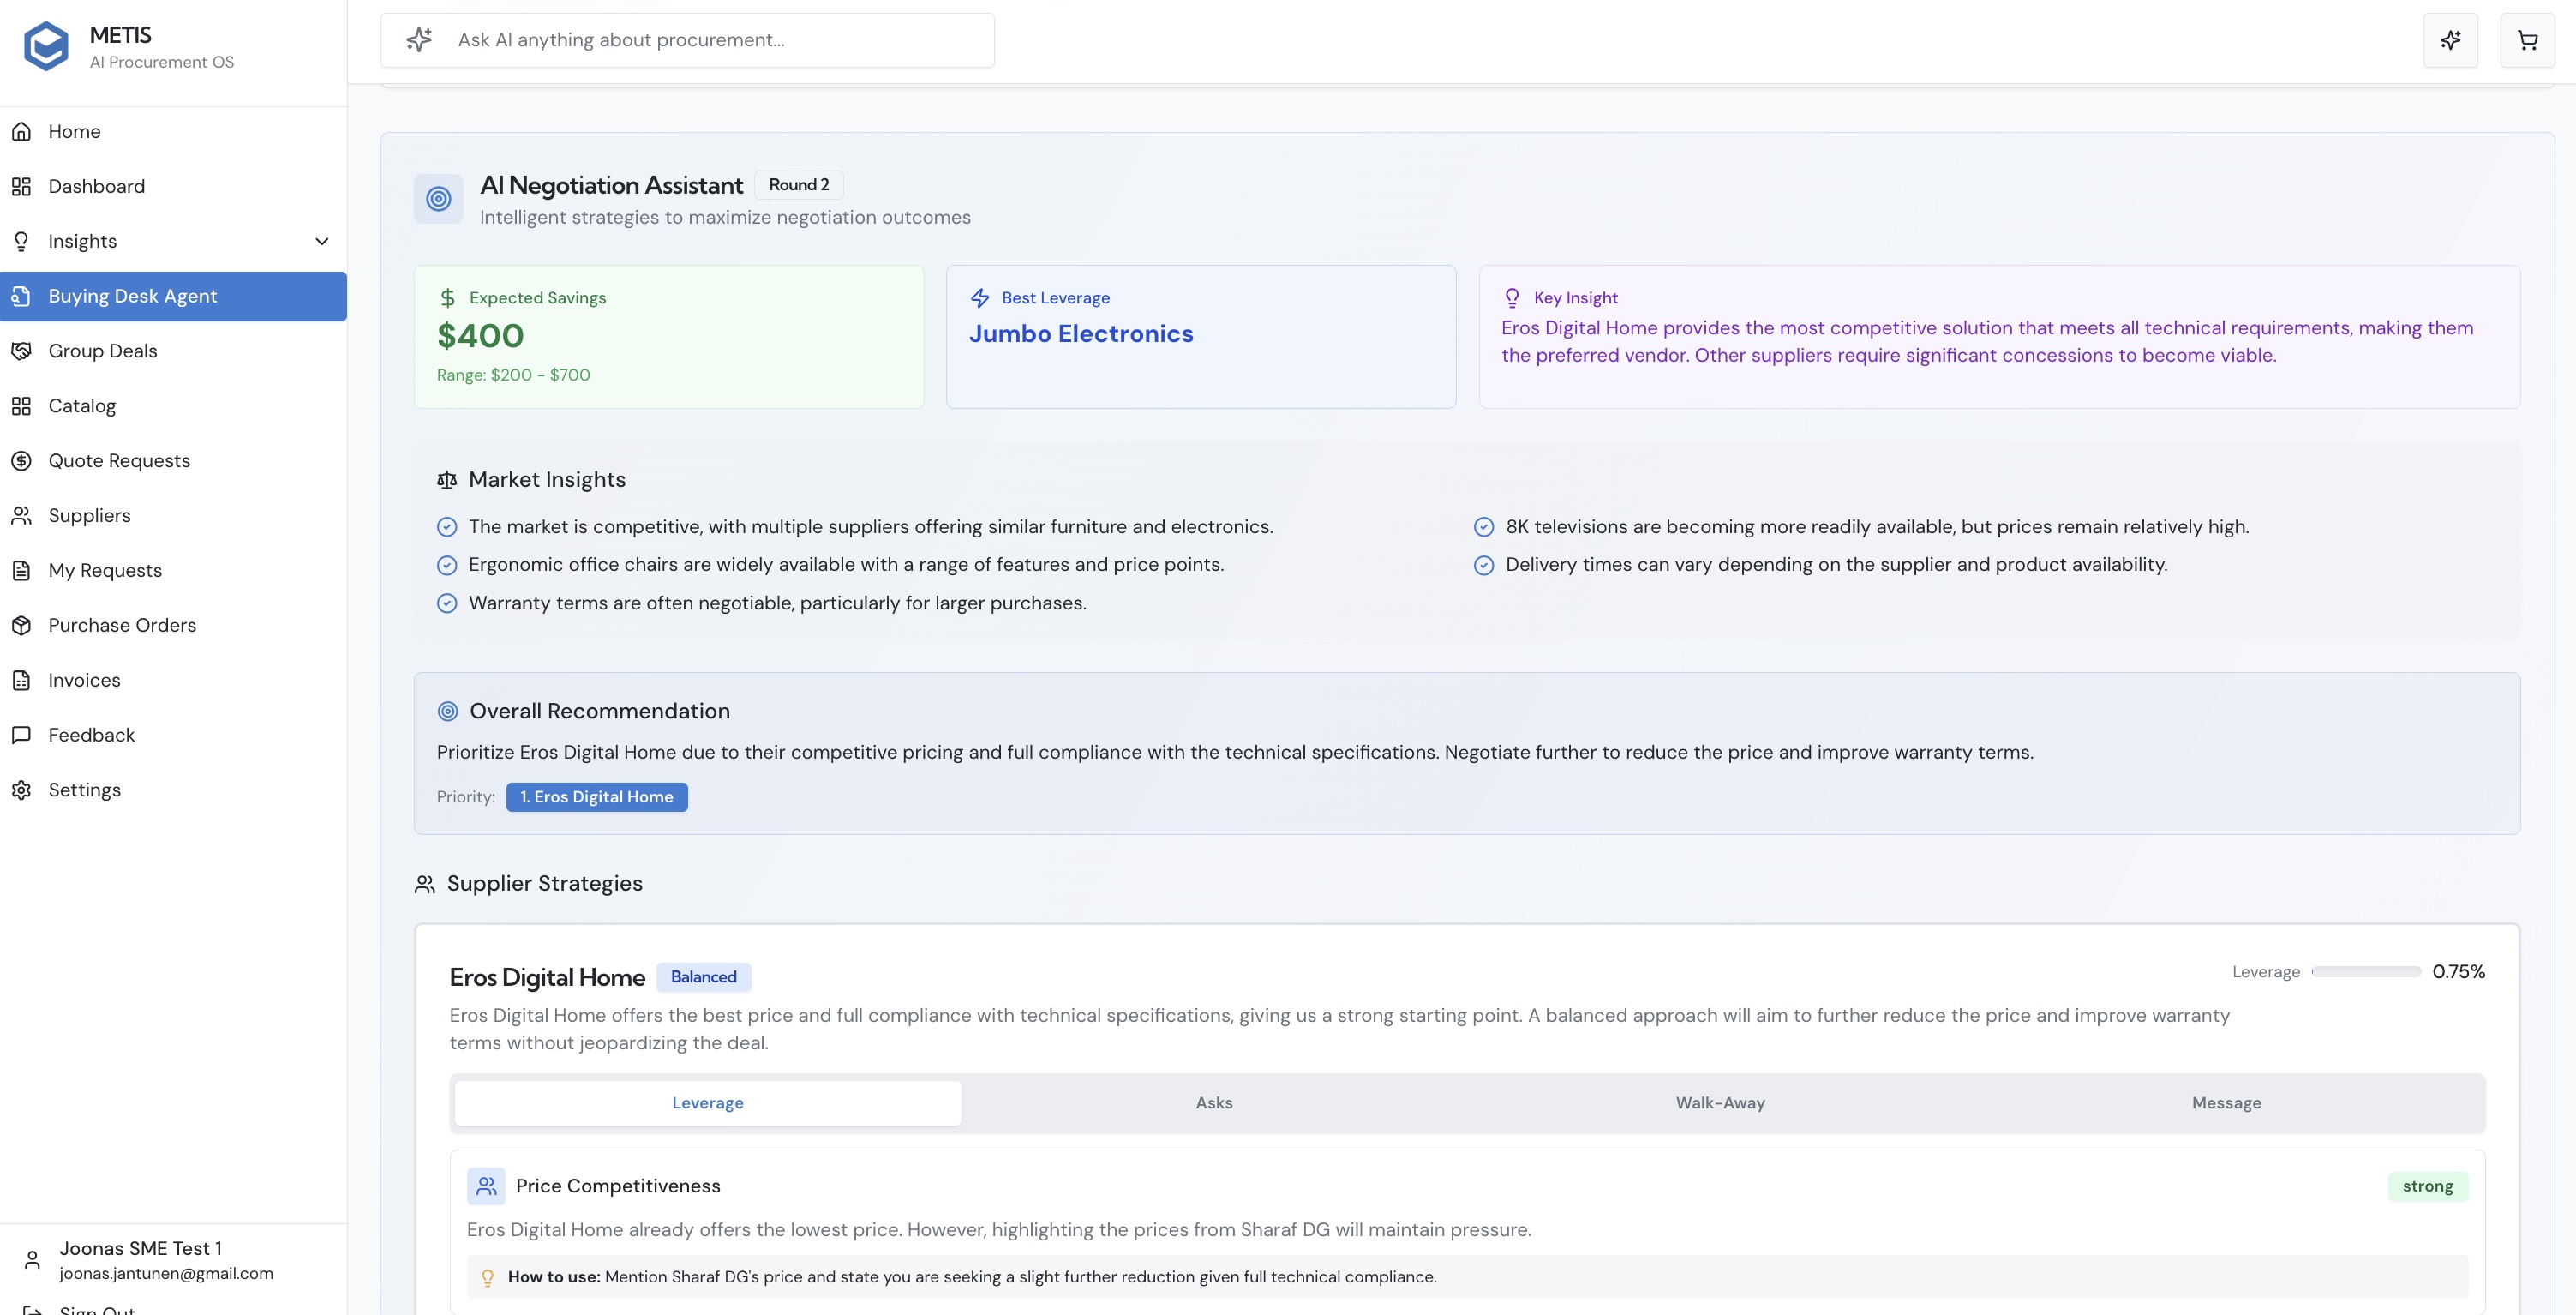Click the My Requests document icon

(x=21, y=570)
